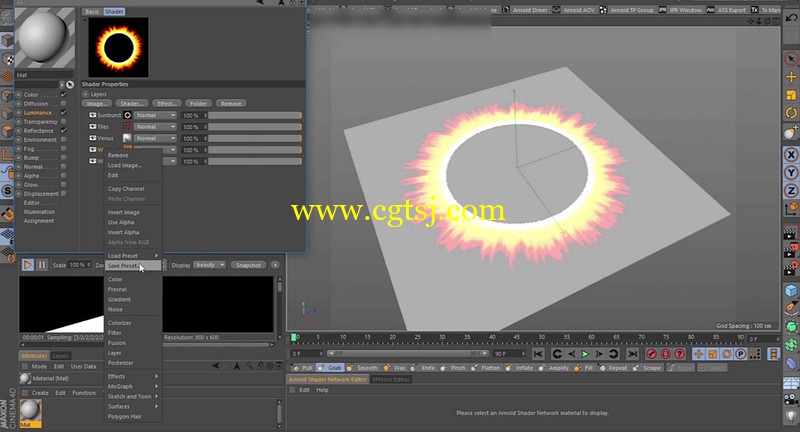Image resolution: width=800 pixels, height=432 pixels.
Task: Enable the Bump channel checkbox
Action: click(x=63, y=158)
